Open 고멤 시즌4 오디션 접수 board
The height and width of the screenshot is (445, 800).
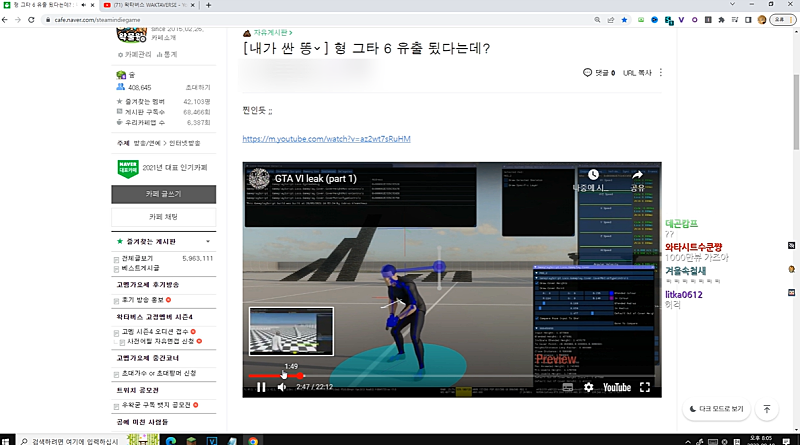click(155, 332)
